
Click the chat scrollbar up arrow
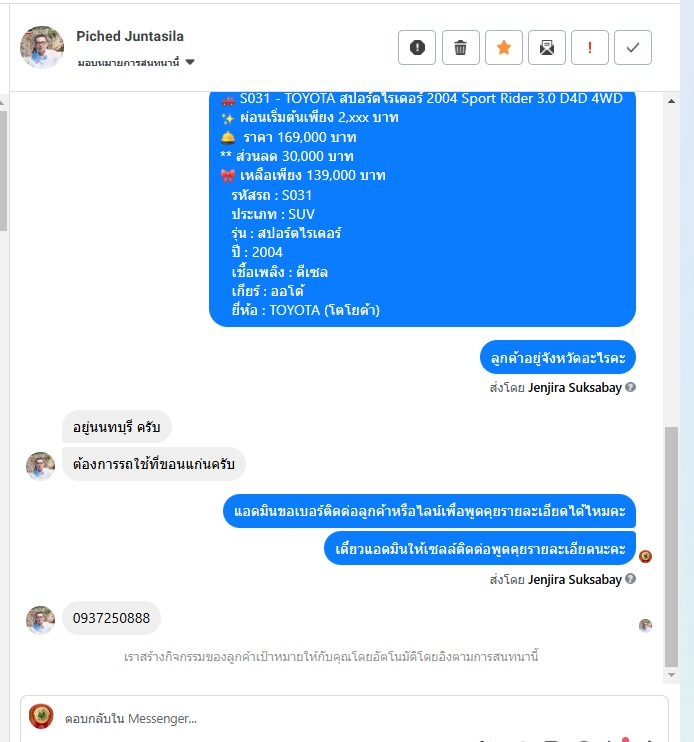(671, 101)
